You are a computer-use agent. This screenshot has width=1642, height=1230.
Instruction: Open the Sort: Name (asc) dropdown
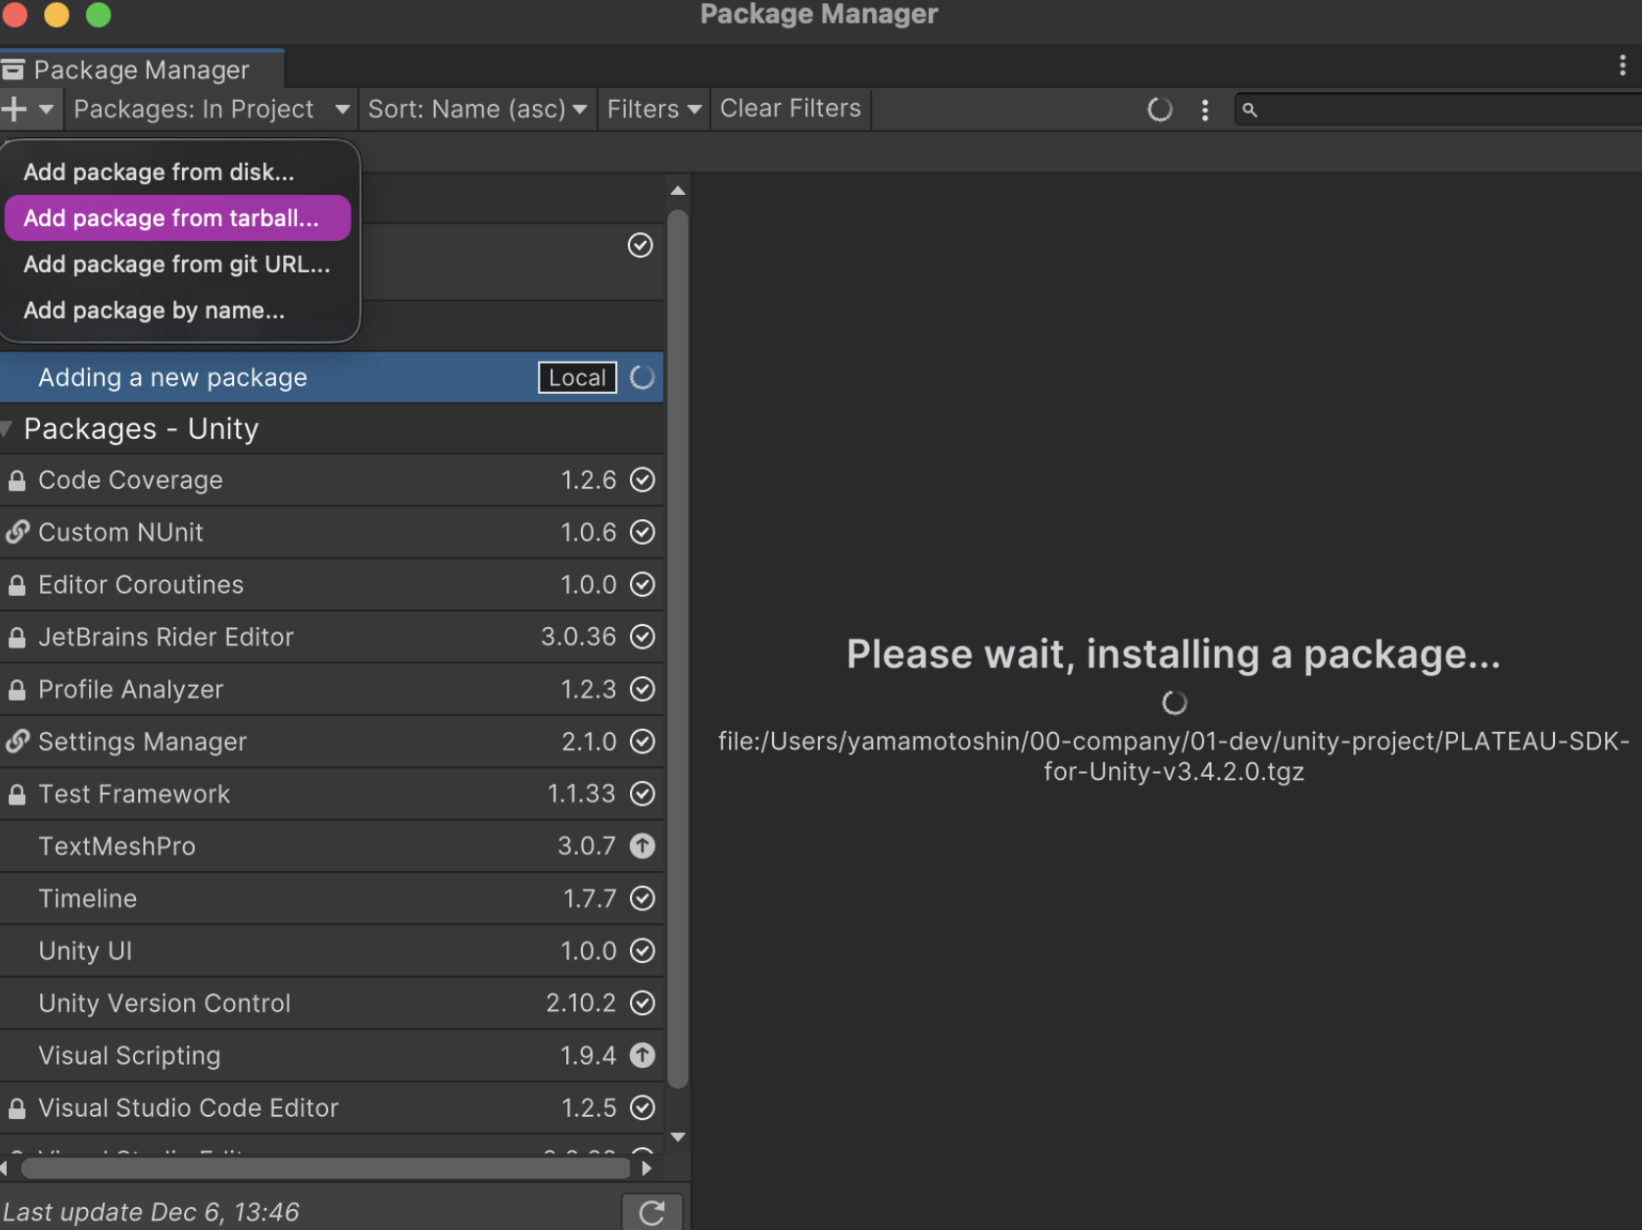(x=476, y=109)
